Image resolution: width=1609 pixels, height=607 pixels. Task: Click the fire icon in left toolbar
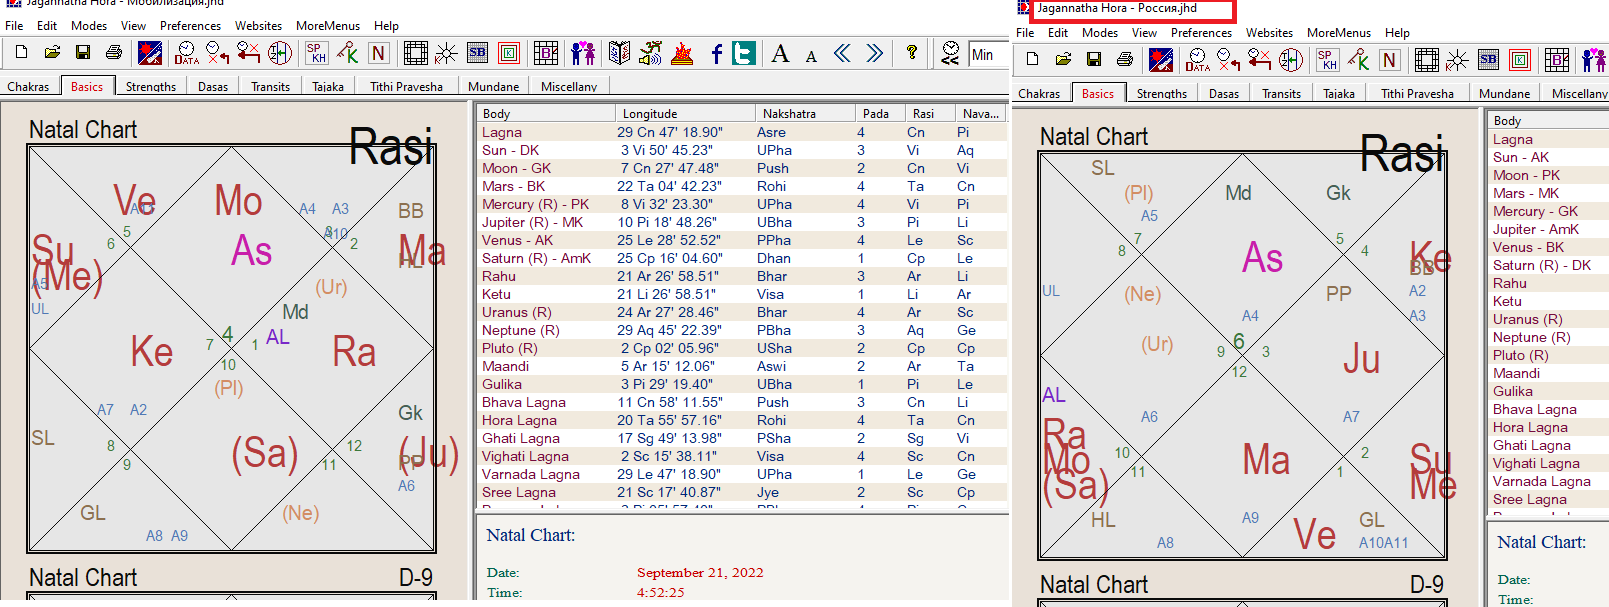(x=682, y=53)
